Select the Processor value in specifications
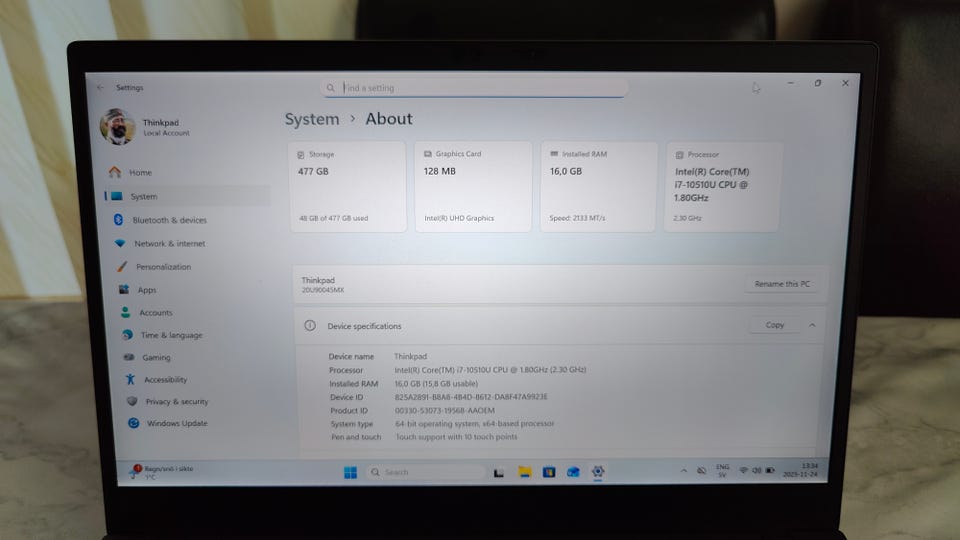Image resolution: width=960 pixels, height=540 pixels. (490, 370)
